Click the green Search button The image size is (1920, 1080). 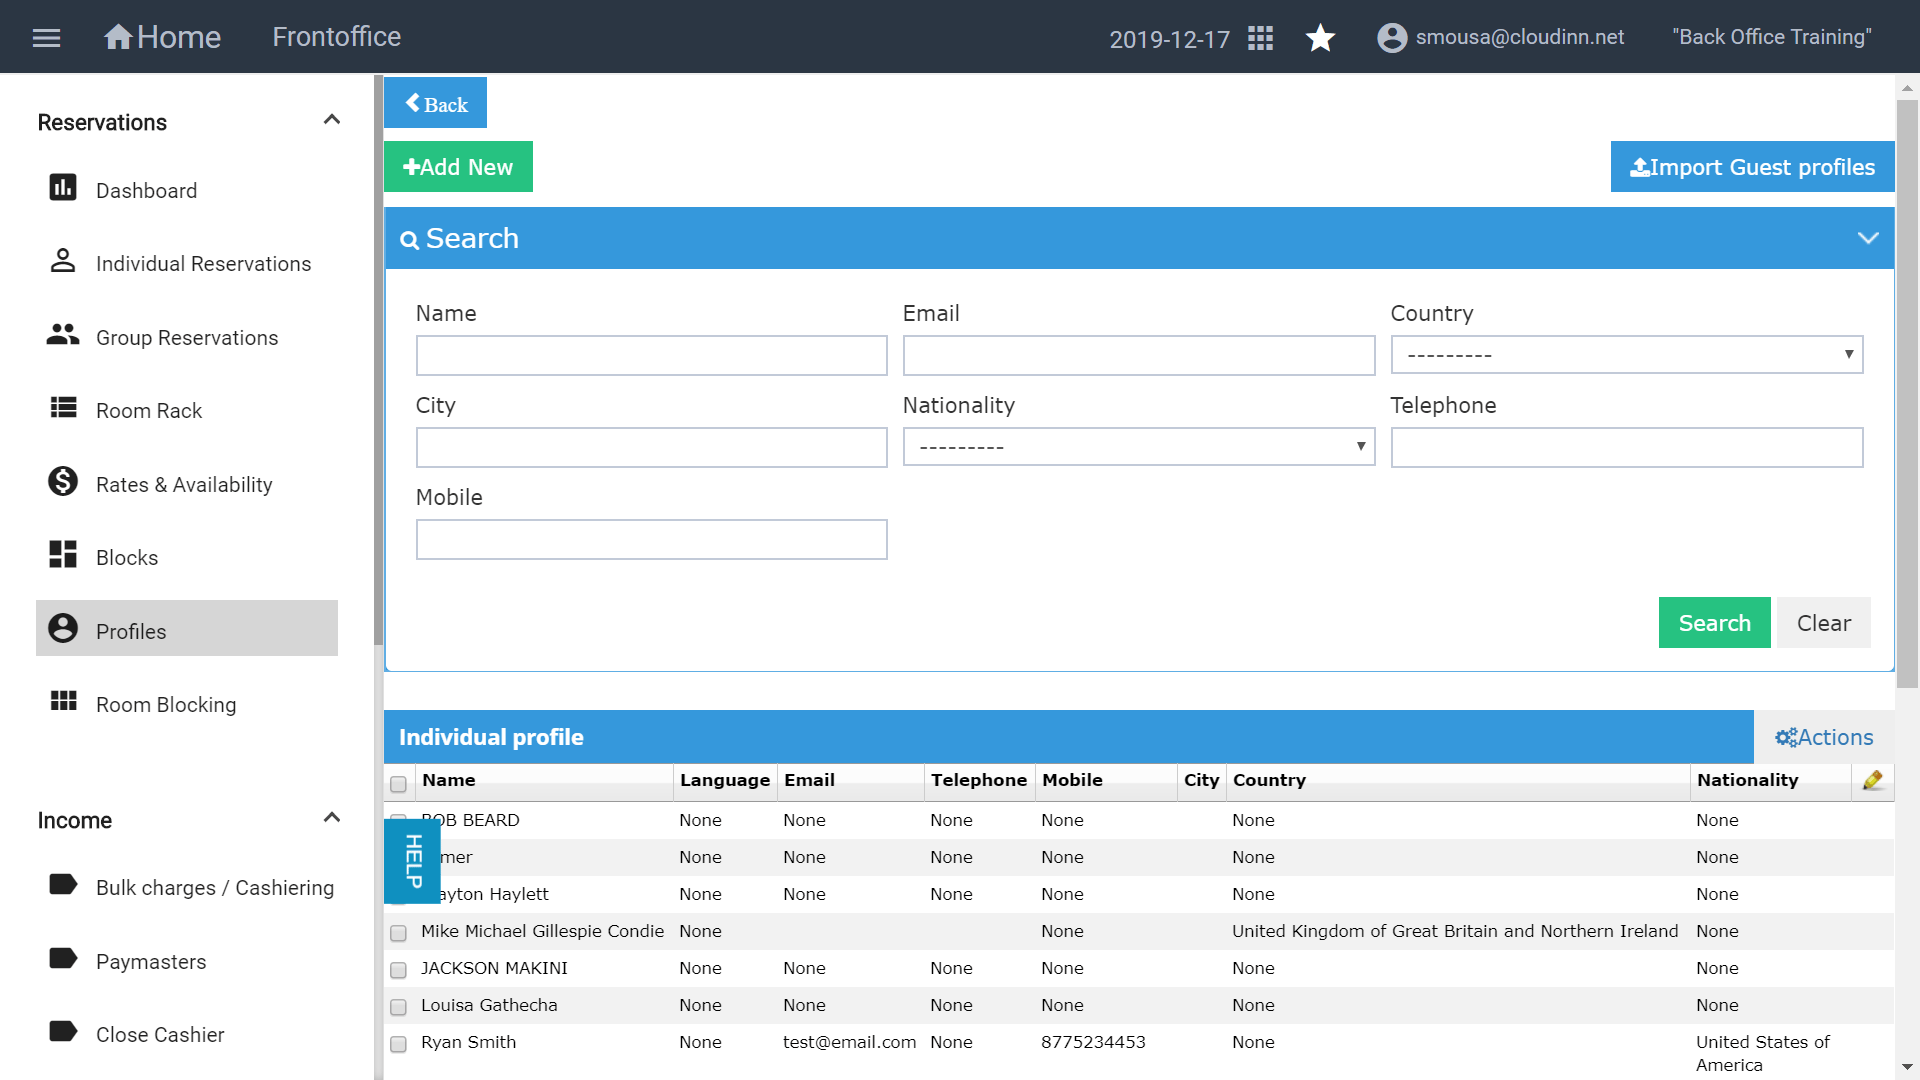[x=1714, y=623]
